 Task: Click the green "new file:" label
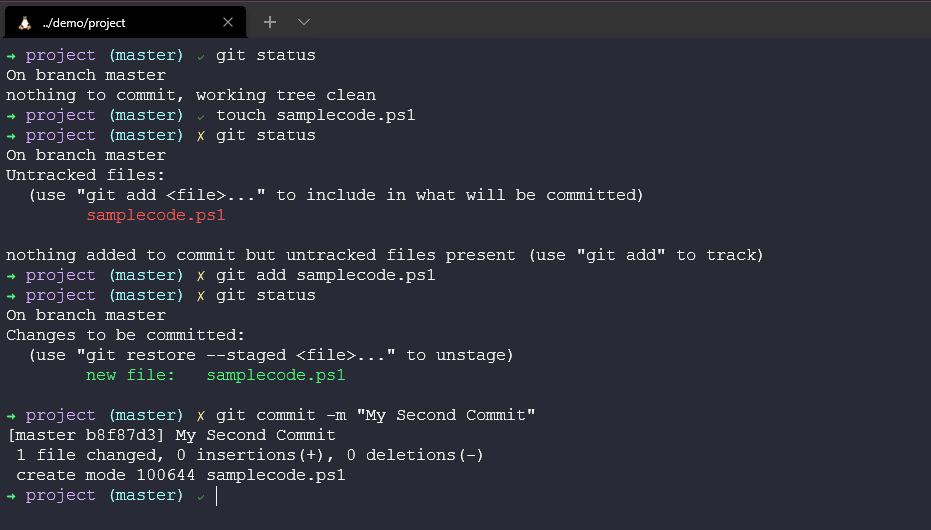(x=130, y=375)
